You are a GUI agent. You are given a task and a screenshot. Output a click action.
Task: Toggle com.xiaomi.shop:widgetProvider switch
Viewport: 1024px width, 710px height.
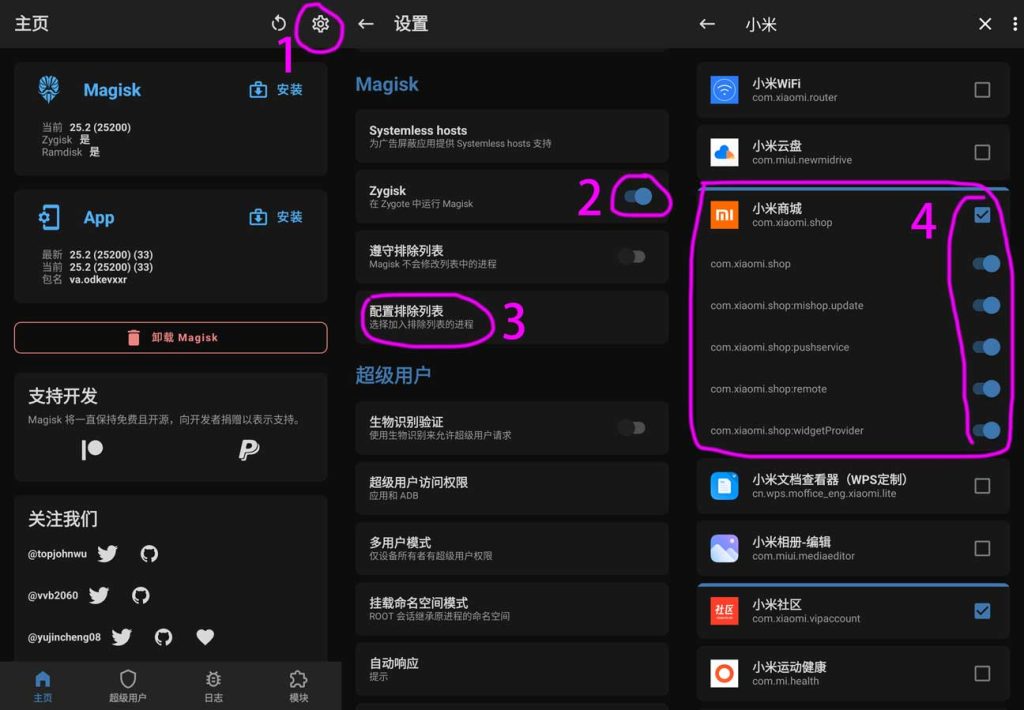tap(986, 430)
